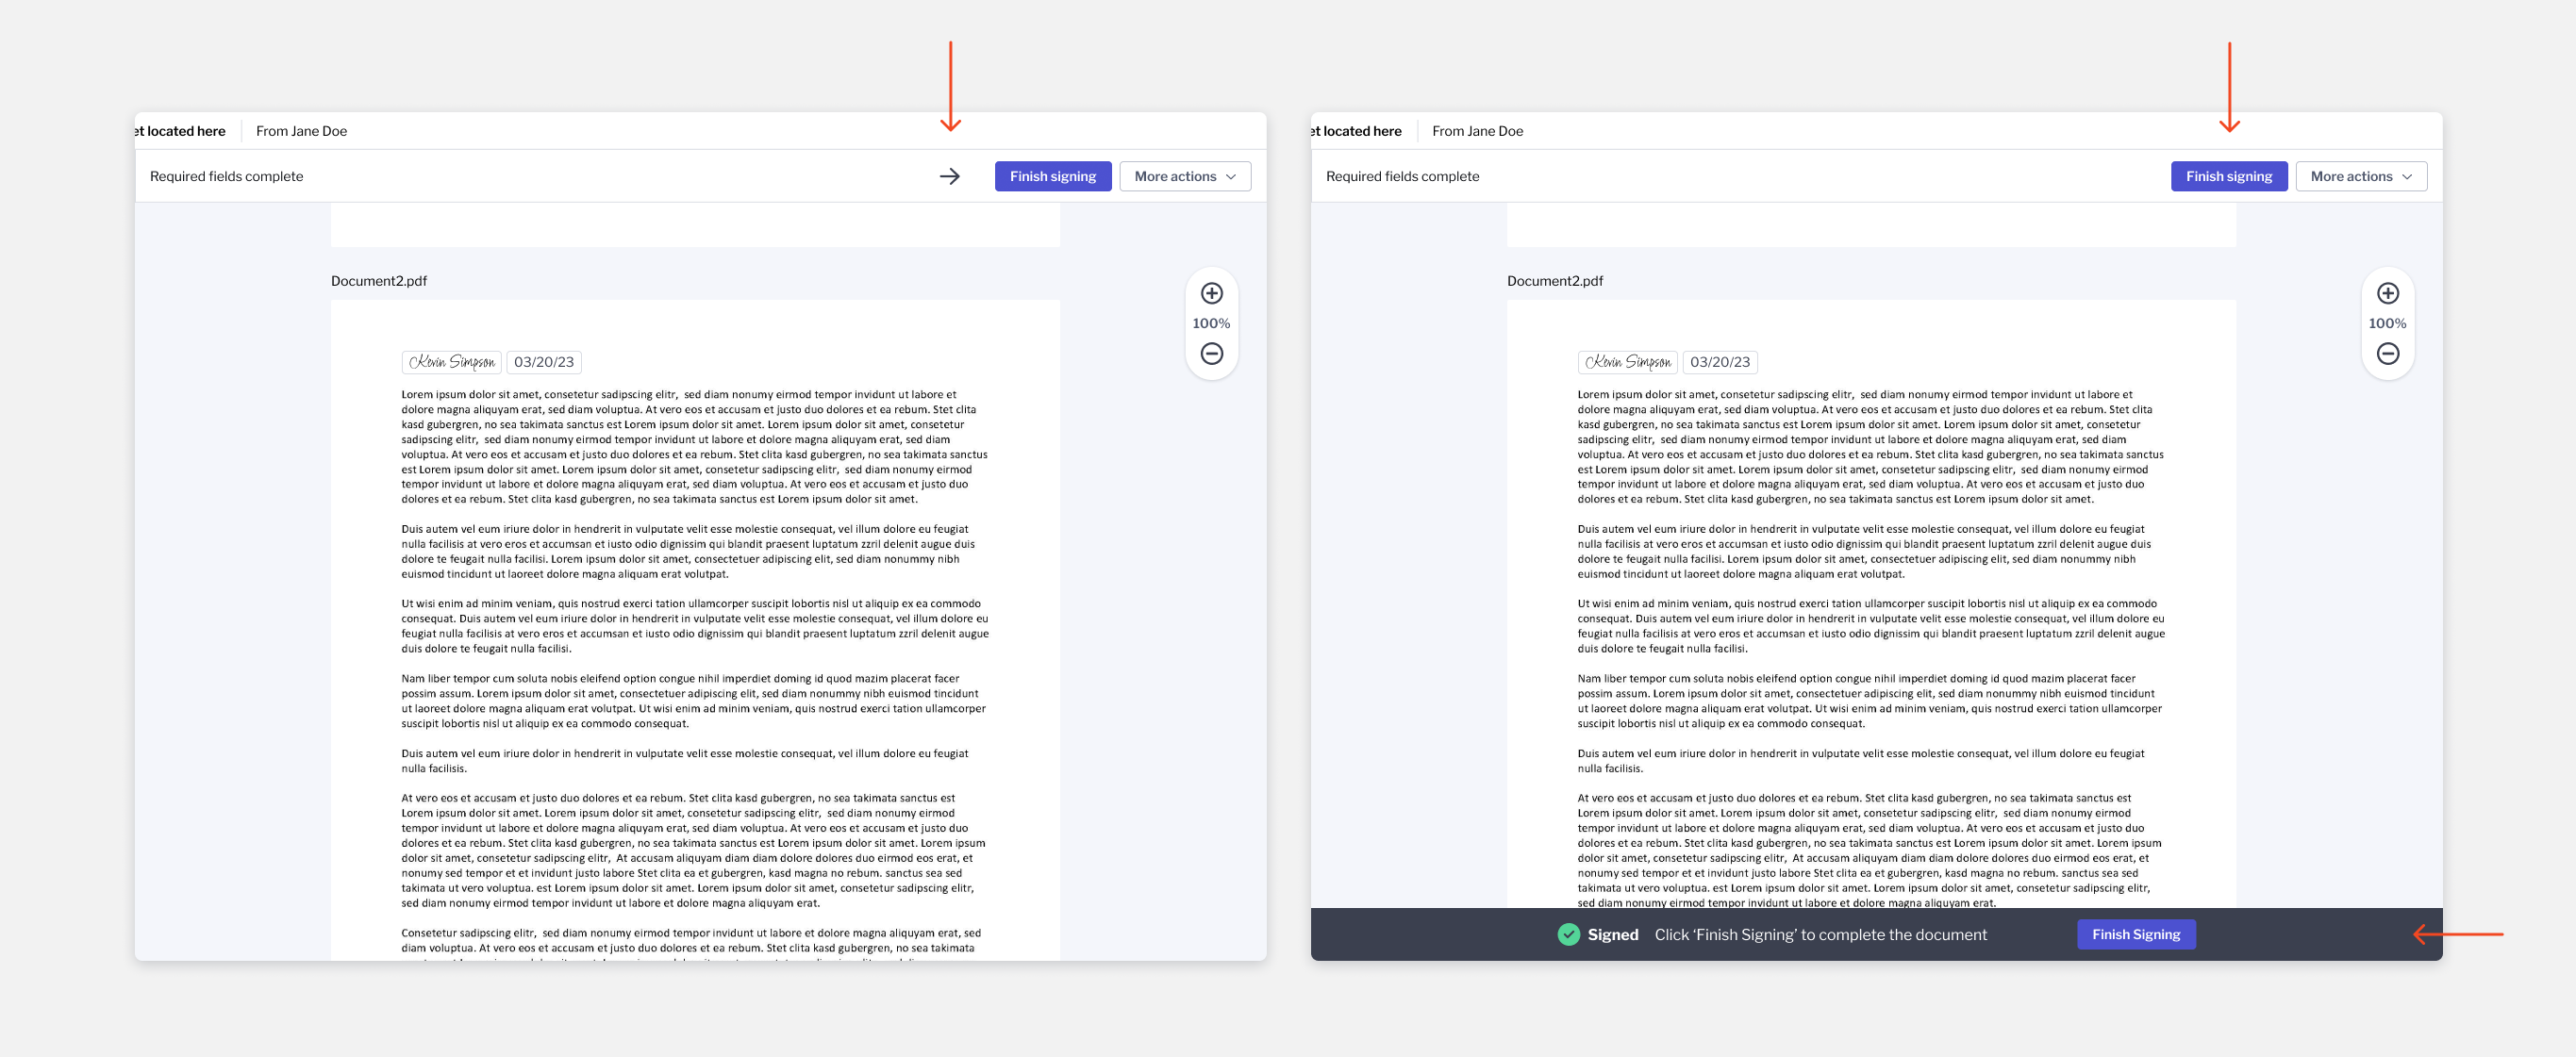Open More actions dropdown in the left screen
This screenshot has height=1057, width=2576.
click(1184, 176)
